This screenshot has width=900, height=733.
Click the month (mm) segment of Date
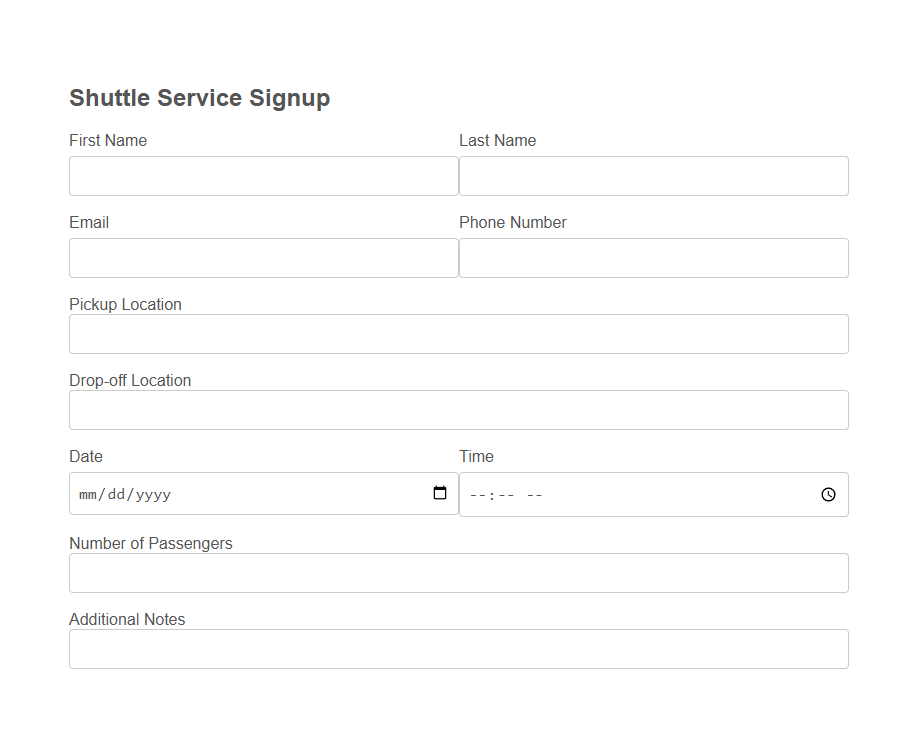(86, 493)
